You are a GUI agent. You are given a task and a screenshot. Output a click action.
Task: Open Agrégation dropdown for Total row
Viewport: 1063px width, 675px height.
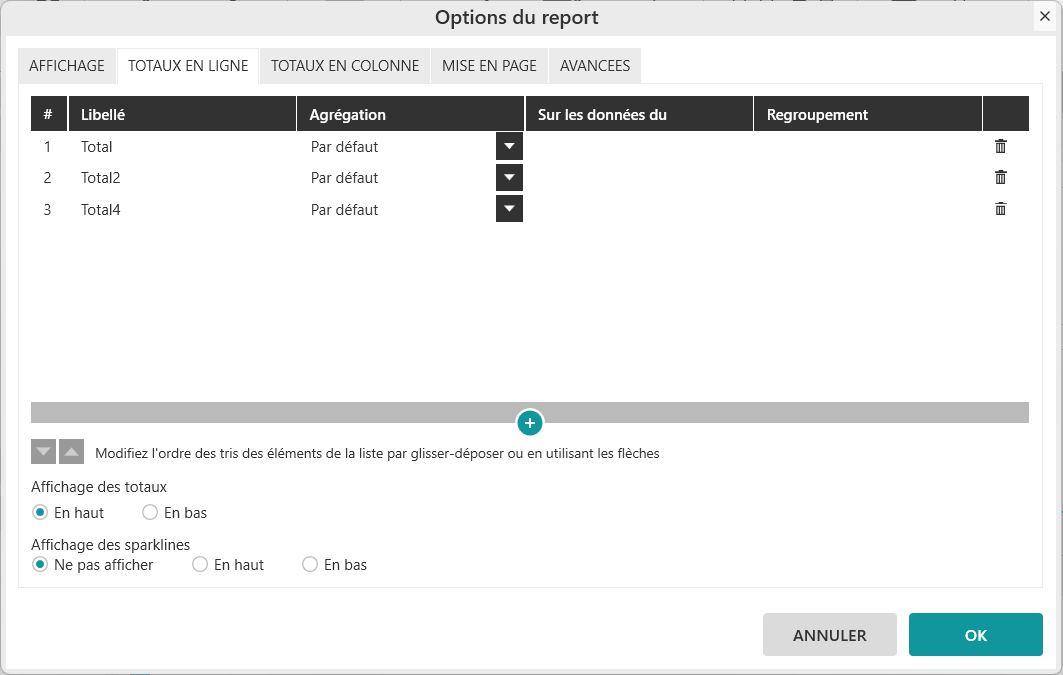point(509,147)
